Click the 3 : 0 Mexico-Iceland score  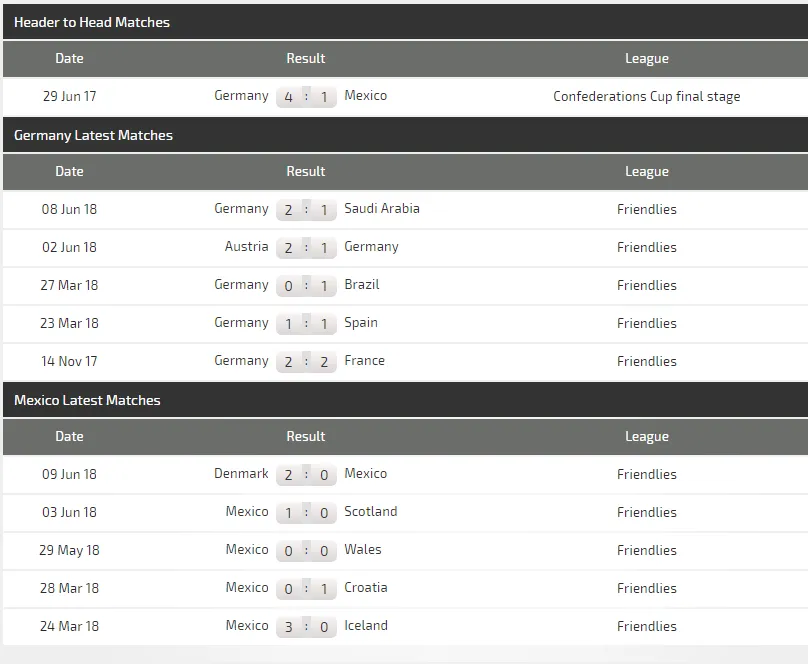pyautogui.click(x=306, y=627)
